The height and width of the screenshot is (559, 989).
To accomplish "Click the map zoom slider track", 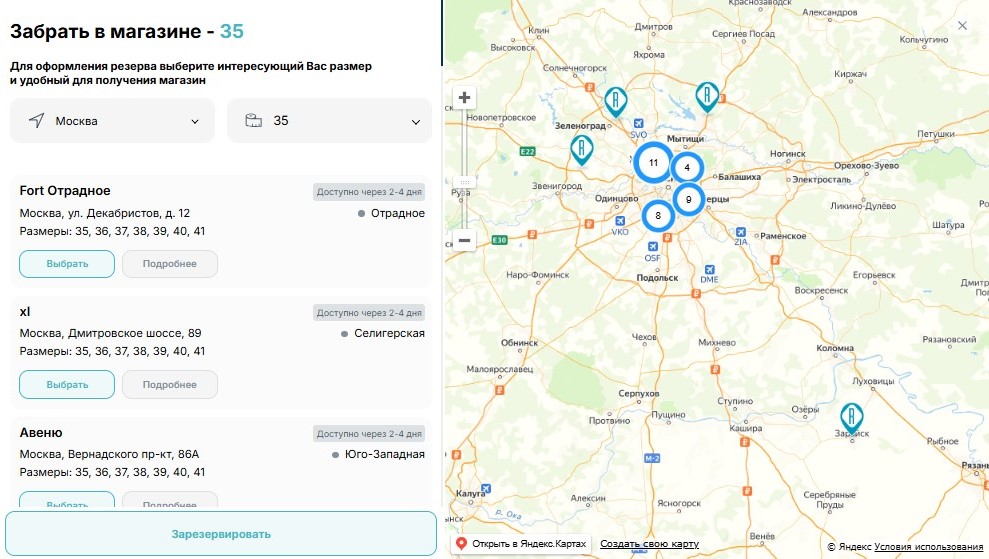I will [x=465, y=150].
